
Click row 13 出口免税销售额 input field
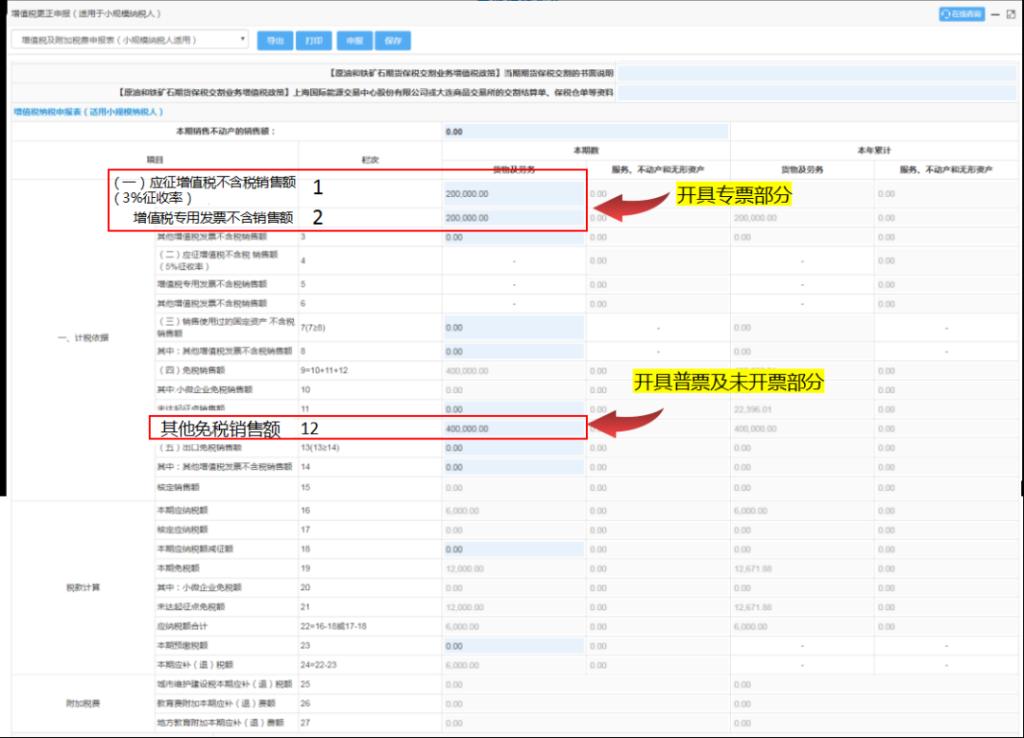click(512, 447)
